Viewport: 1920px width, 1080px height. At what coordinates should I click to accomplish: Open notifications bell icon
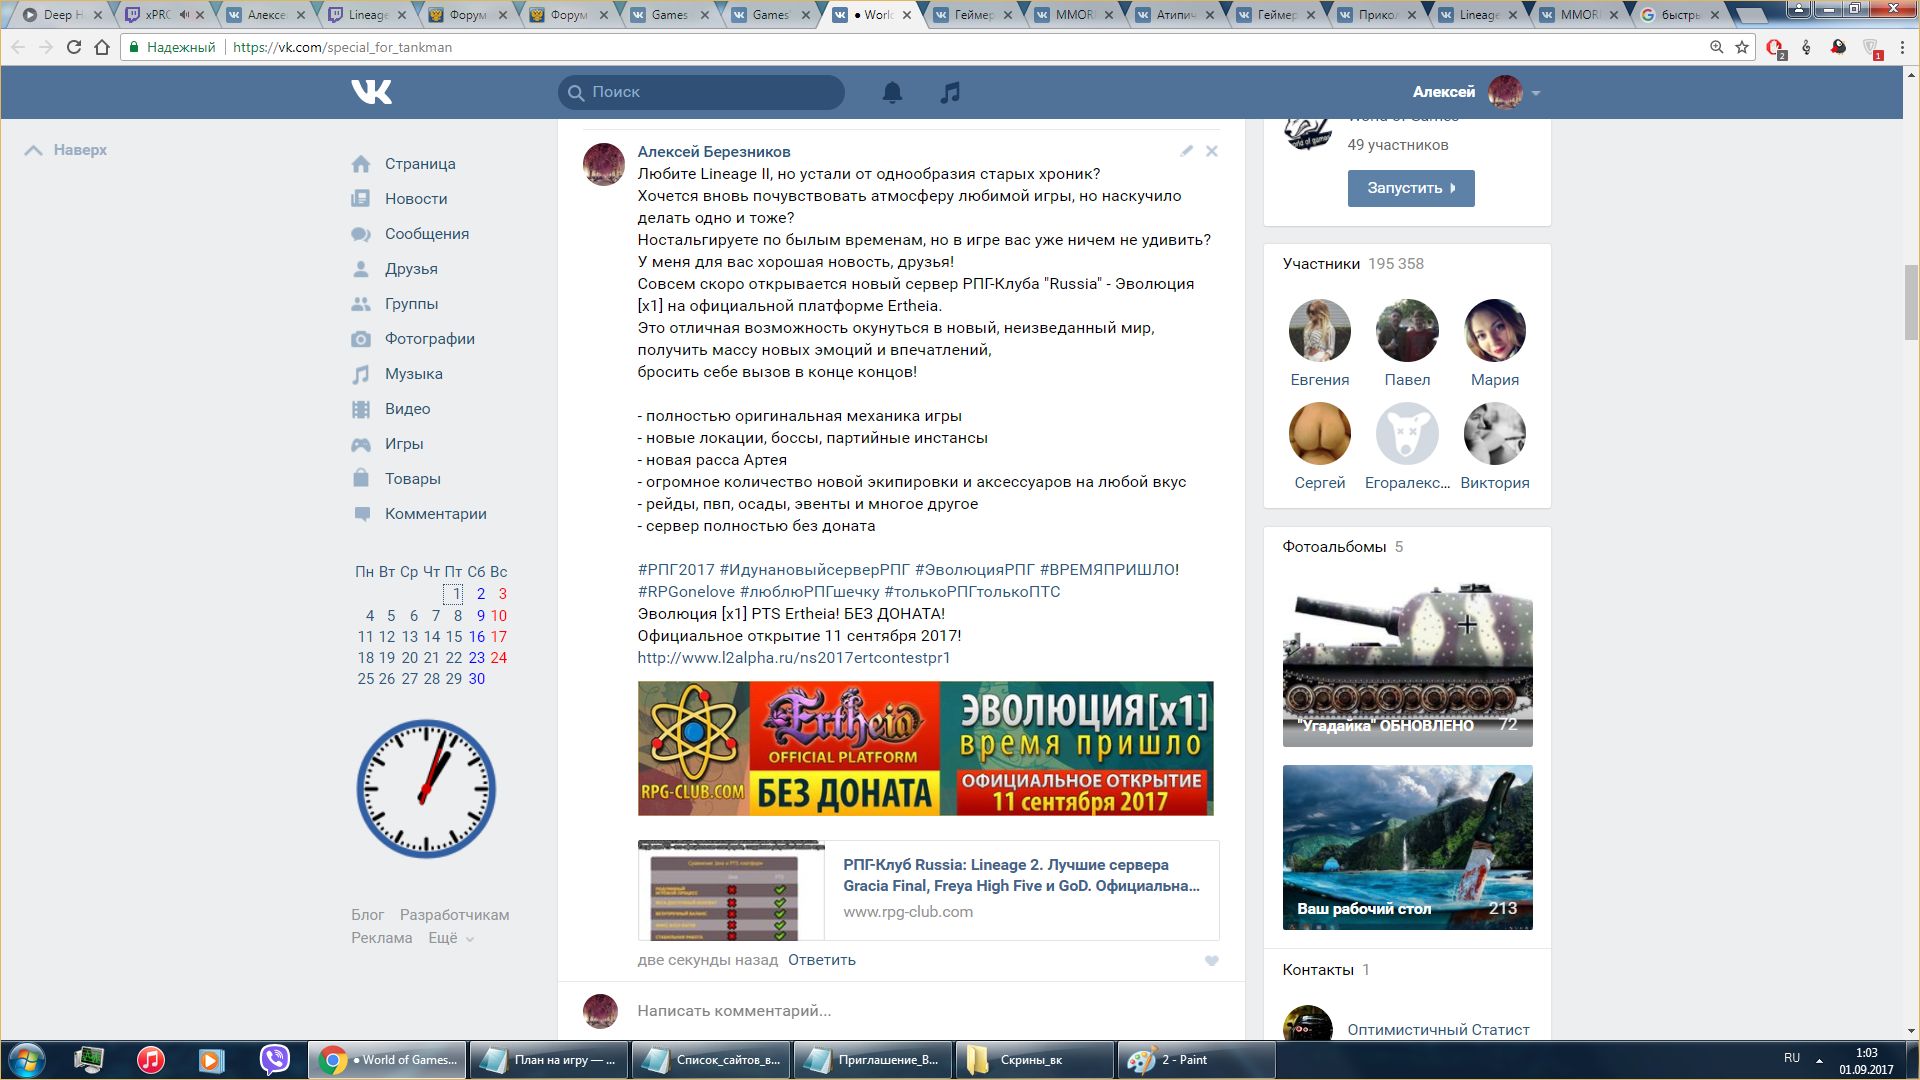click(892, 92)
